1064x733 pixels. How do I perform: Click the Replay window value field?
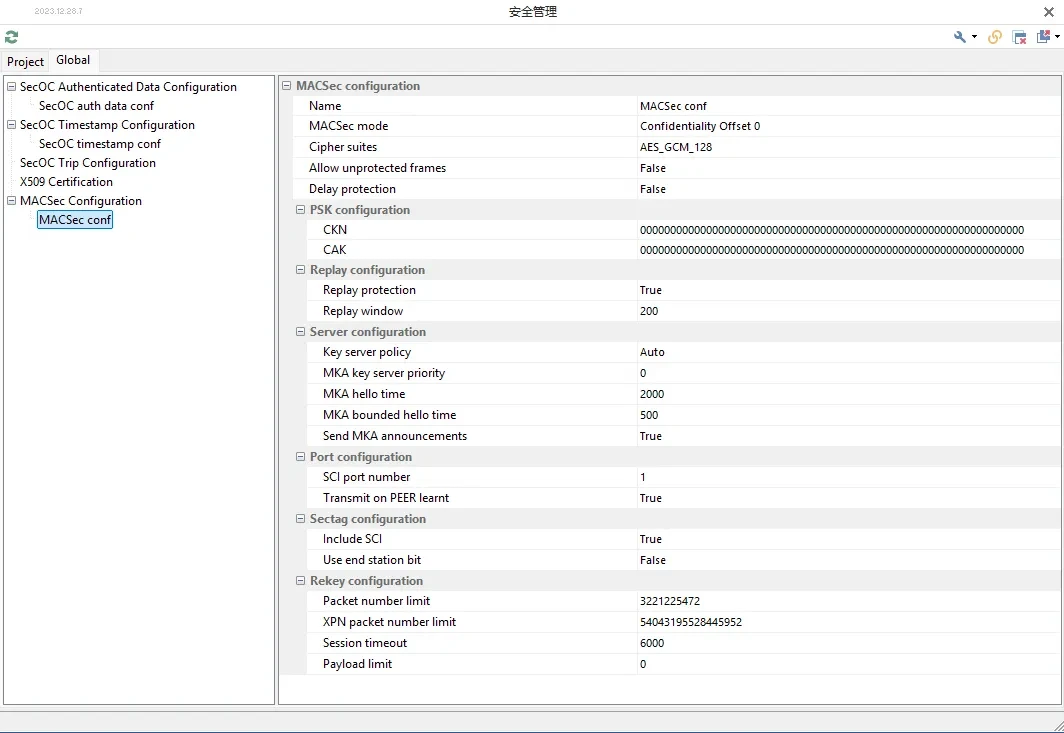point(650,311)
